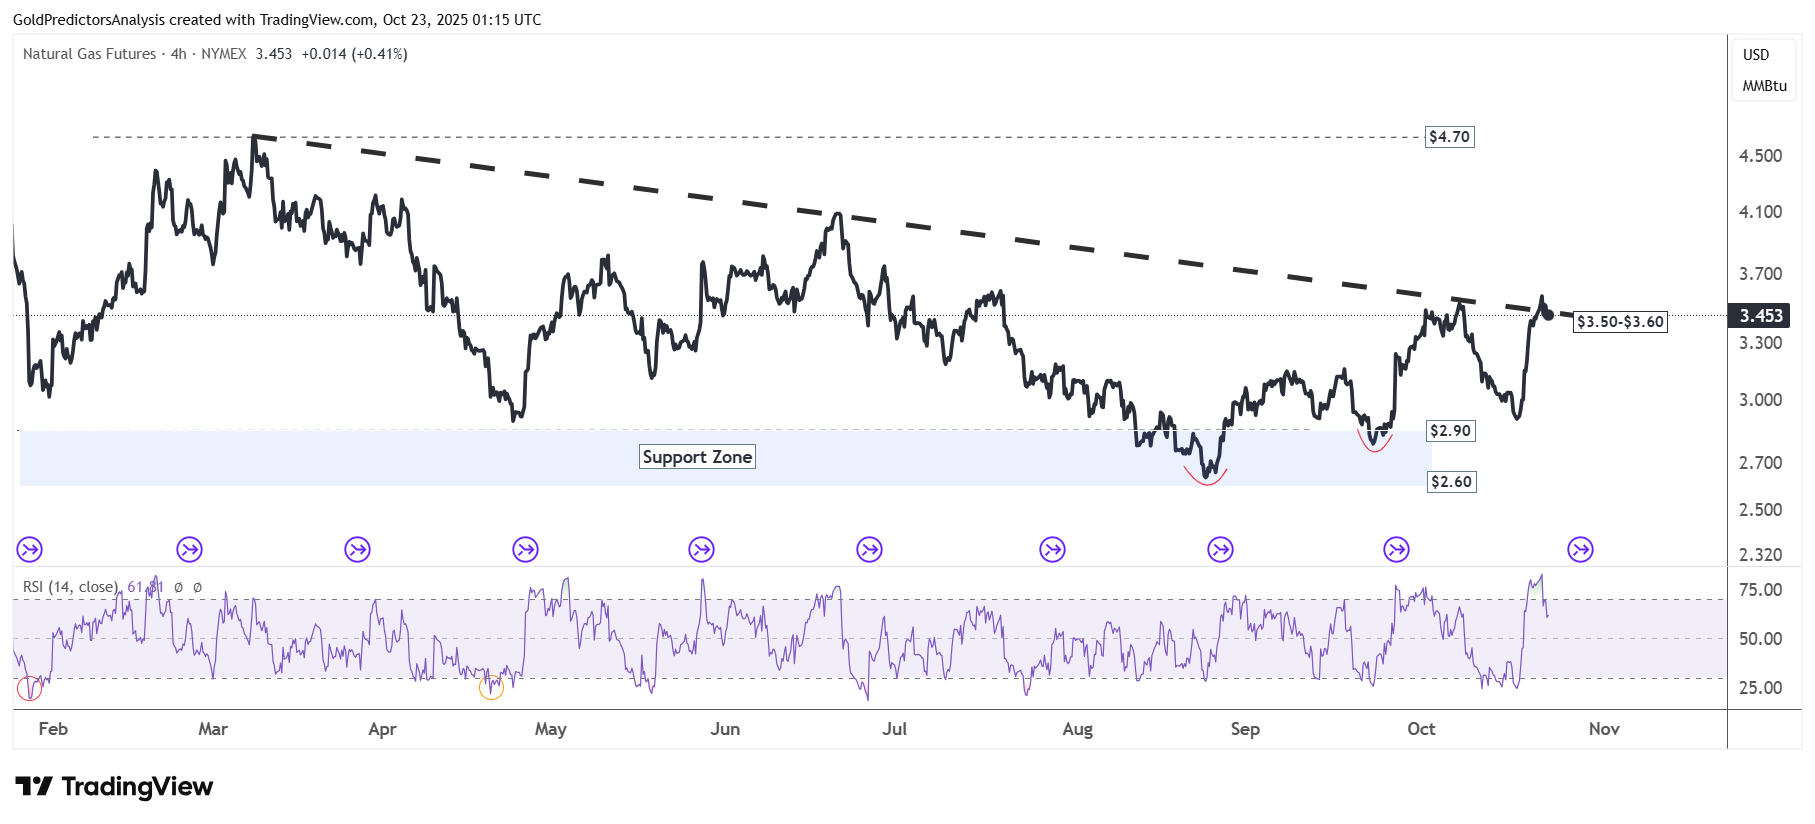The width and height of the screenshot is (1815, 824).
Task: Click the rollover icon just before Nov
Action: pos(1580,549)
